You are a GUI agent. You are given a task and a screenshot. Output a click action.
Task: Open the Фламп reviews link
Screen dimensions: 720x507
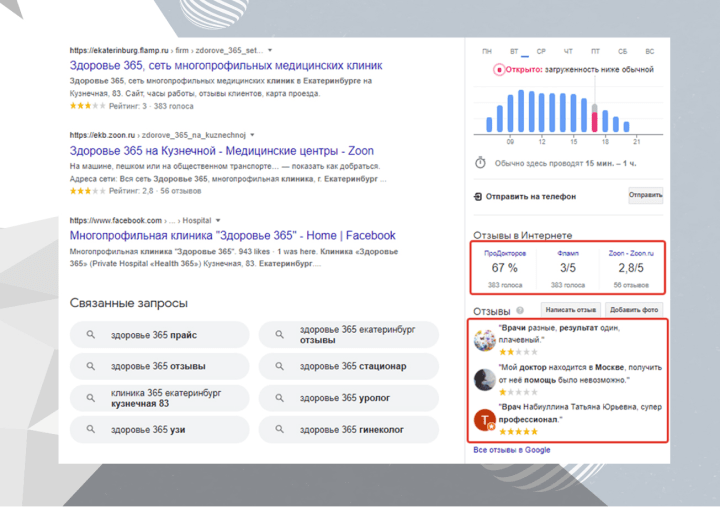568,254
